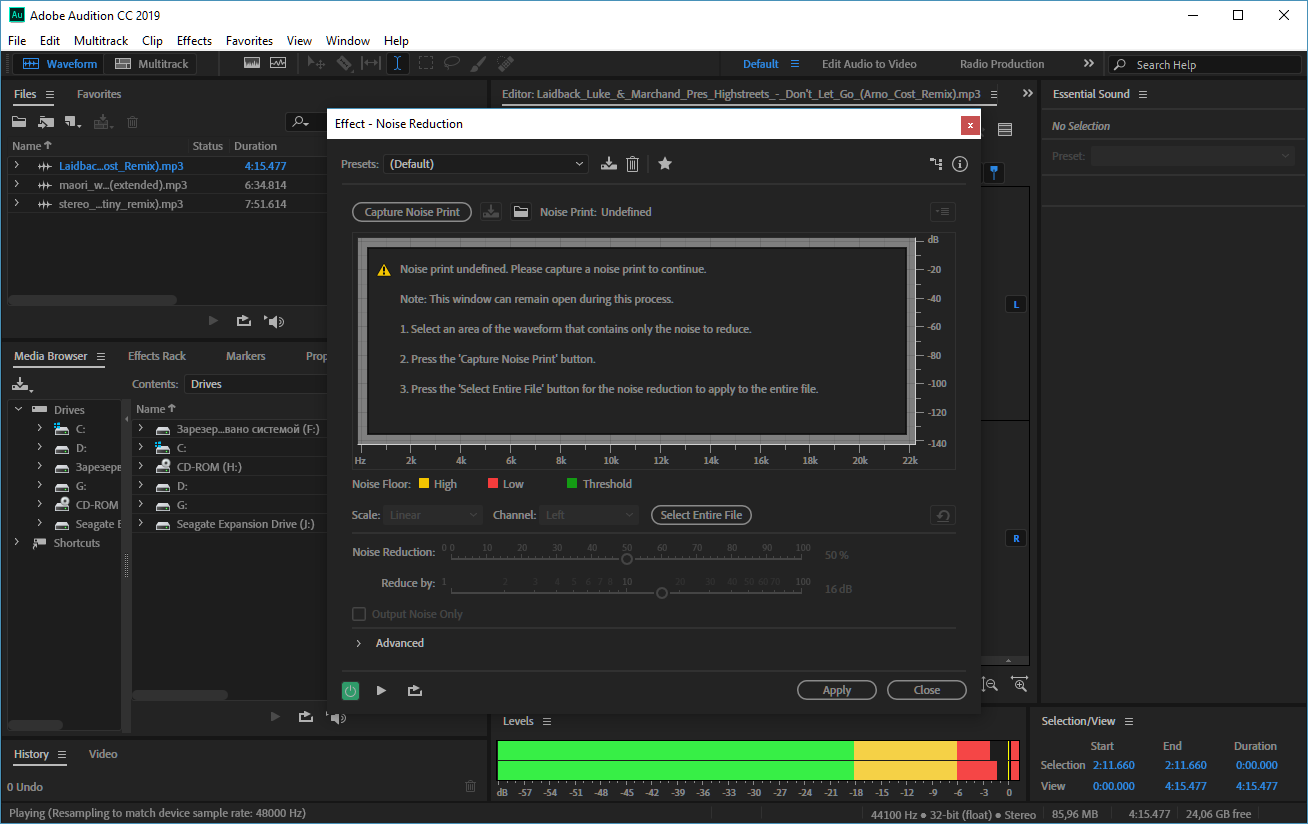Image resolution: width=1308 pixels, height=824 pixels.
Task: Apply the noise reduction effect
Action: pos(837,690)
